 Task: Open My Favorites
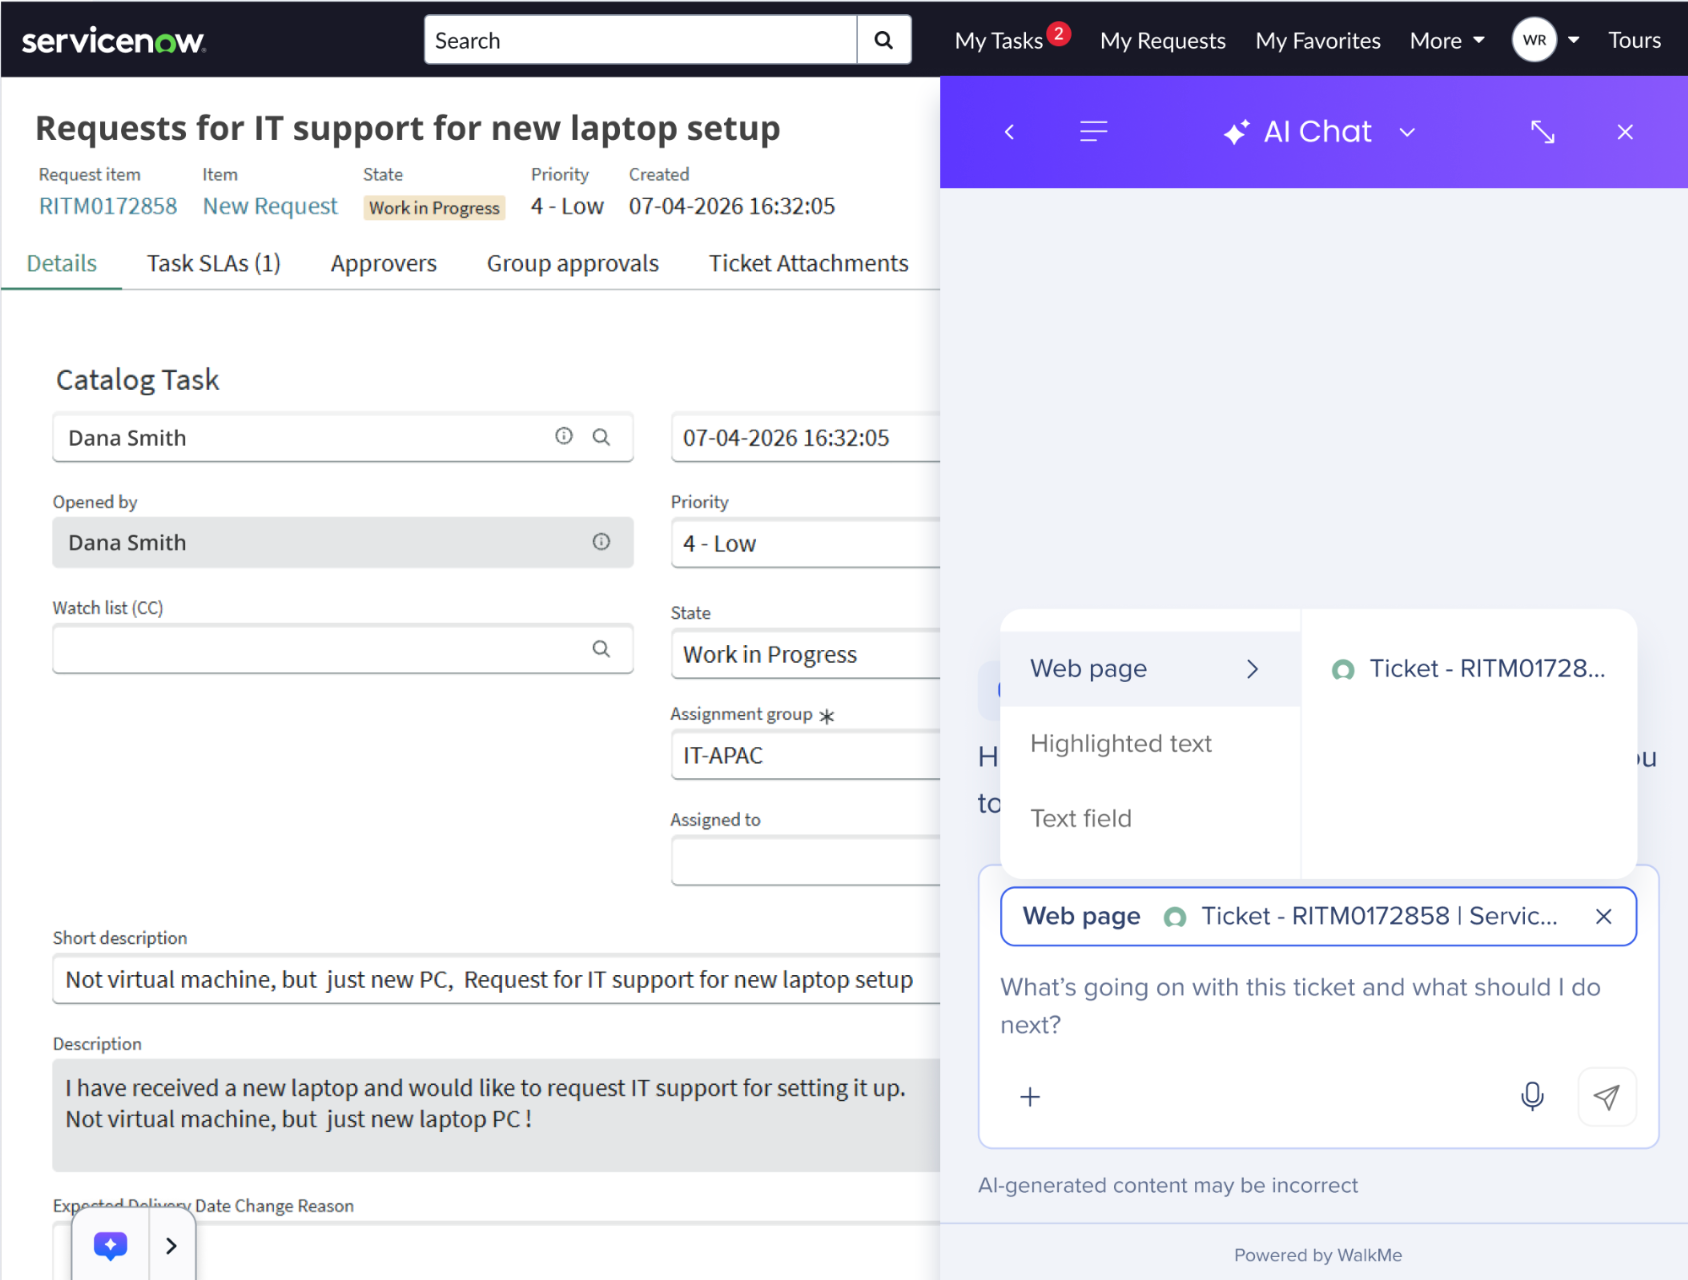1317,41
